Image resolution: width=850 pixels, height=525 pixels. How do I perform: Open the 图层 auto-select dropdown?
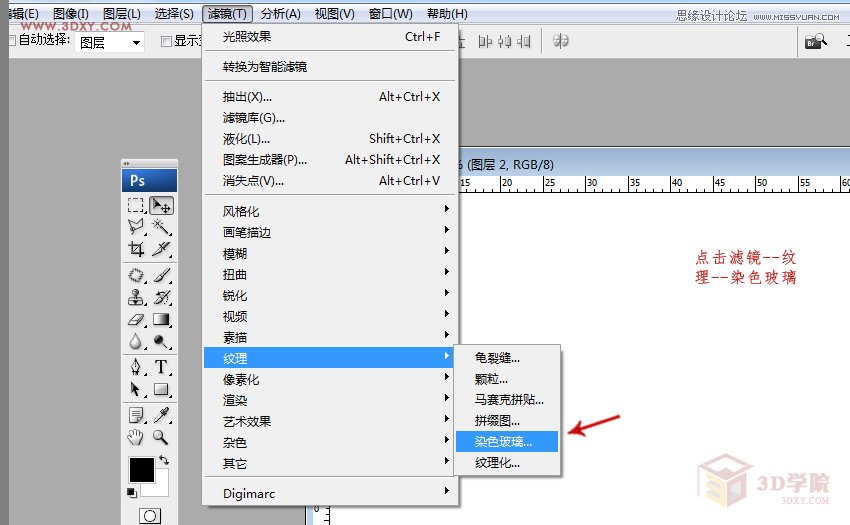[x=110, y=42]
